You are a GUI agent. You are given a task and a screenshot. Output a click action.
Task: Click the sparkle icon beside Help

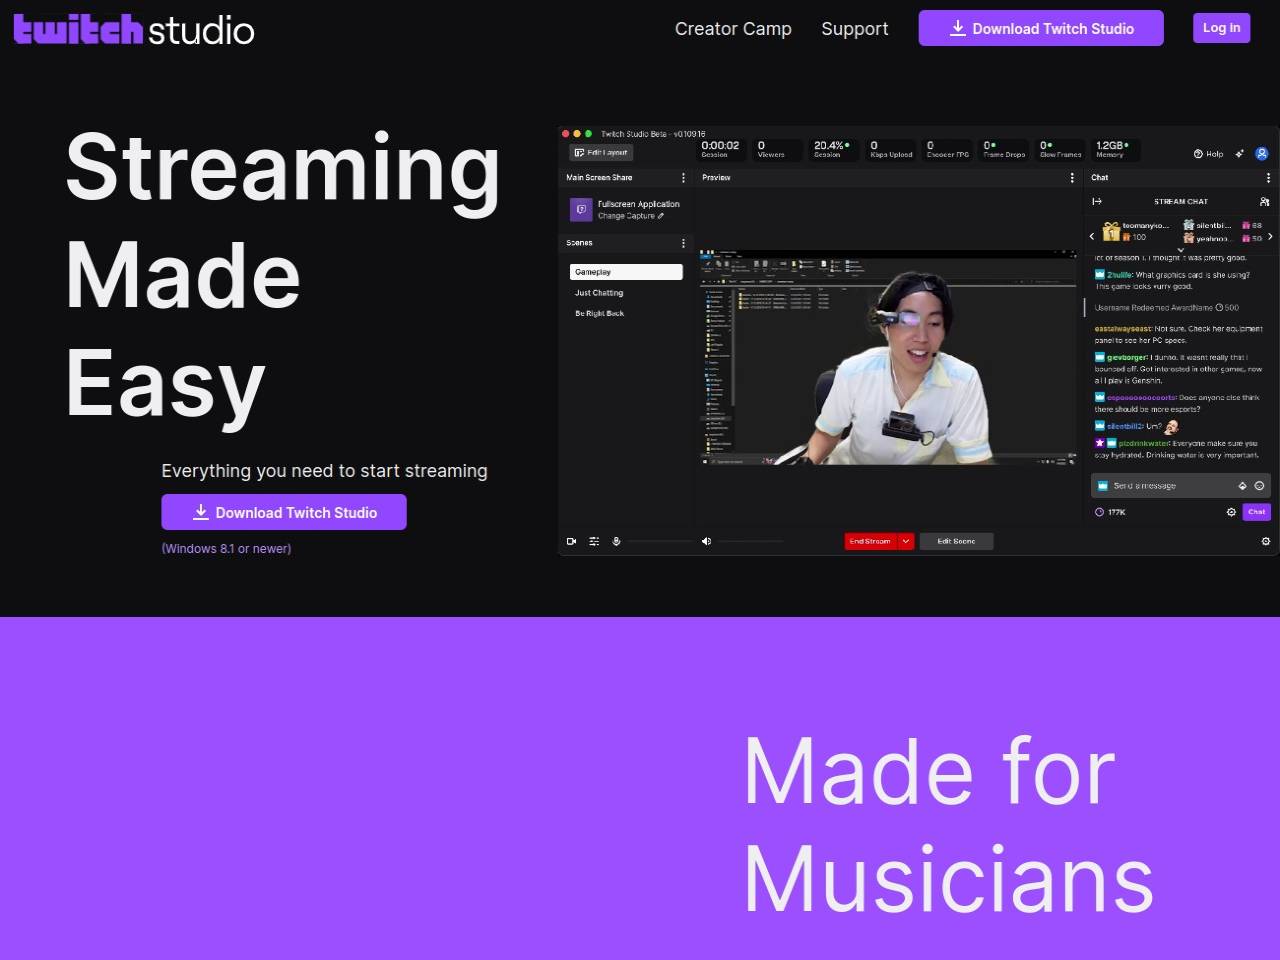coord(1240,154)
